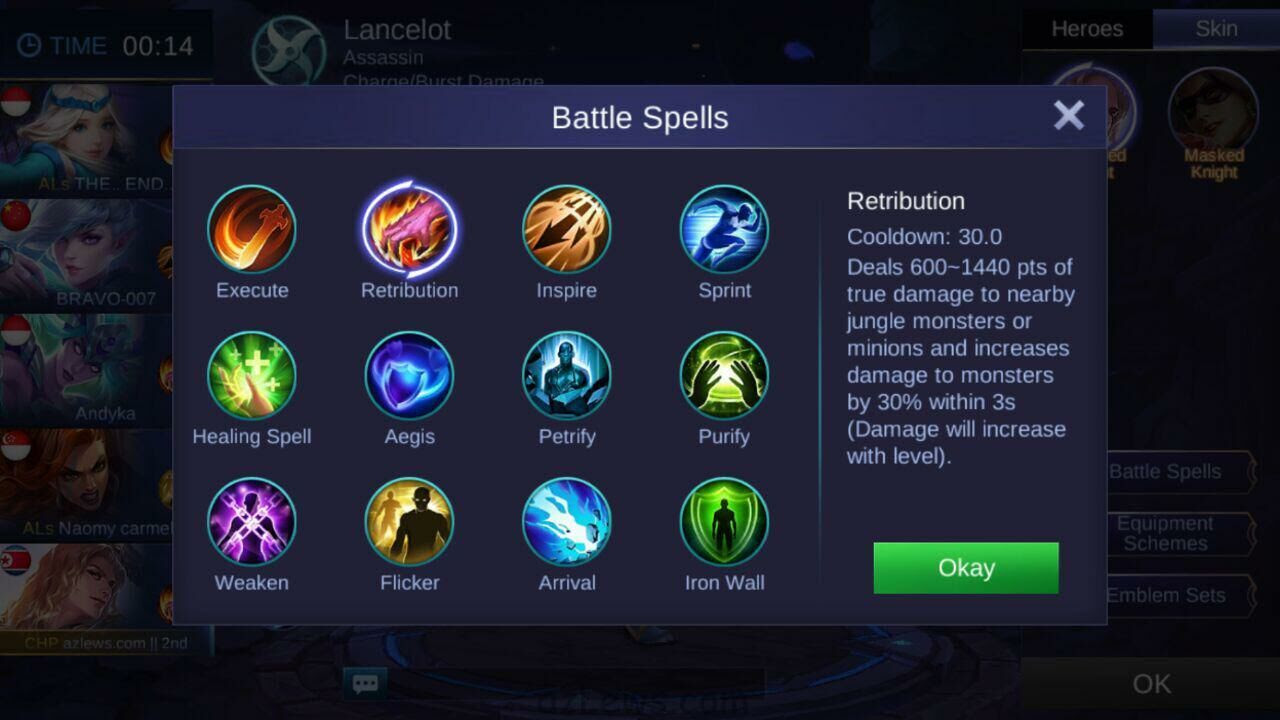Open the chat bubble icon

365,684
